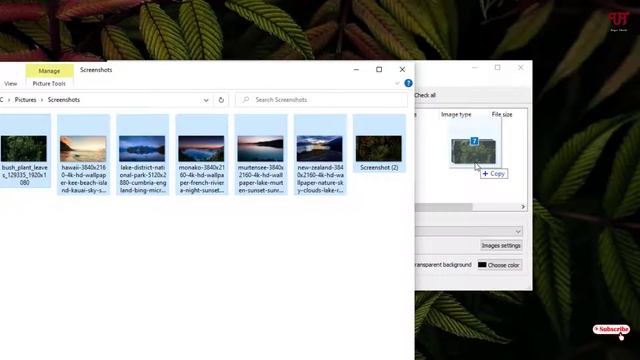Refresh the Screenshots folder view

(x=221, y=100)
